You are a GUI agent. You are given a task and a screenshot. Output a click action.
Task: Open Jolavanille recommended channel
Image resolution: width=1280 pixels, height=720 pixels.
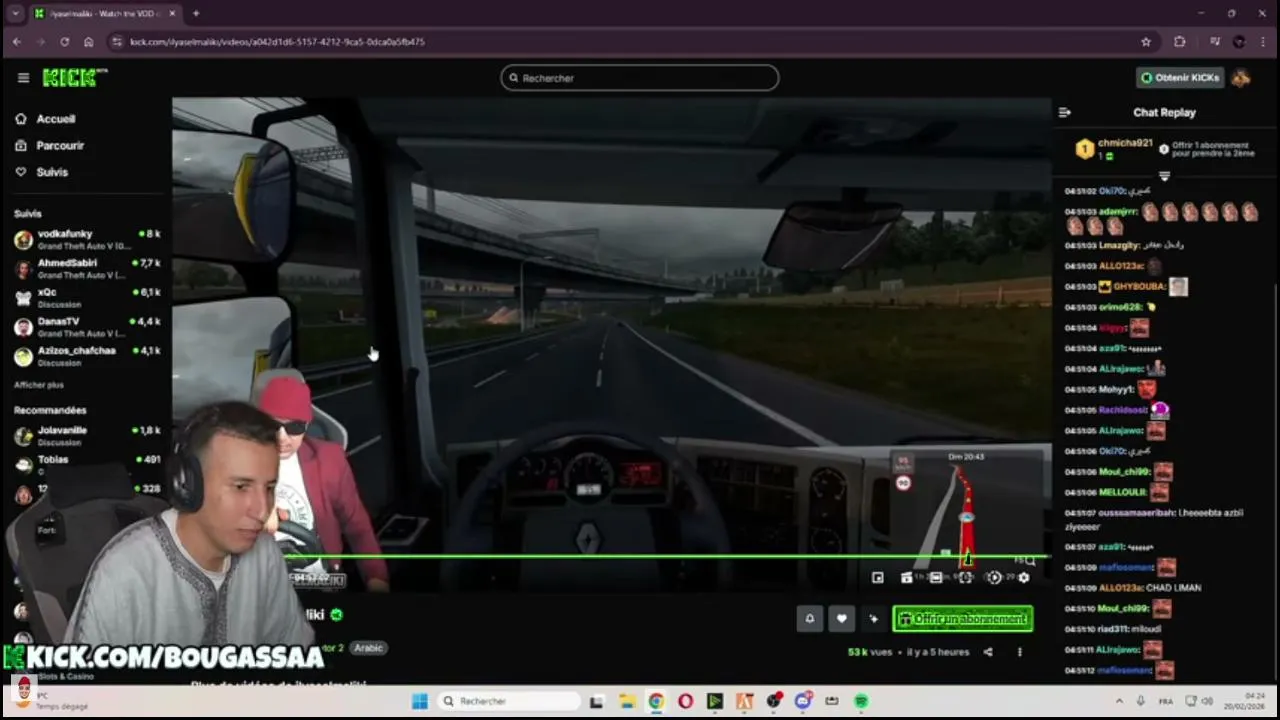[87, 436]
